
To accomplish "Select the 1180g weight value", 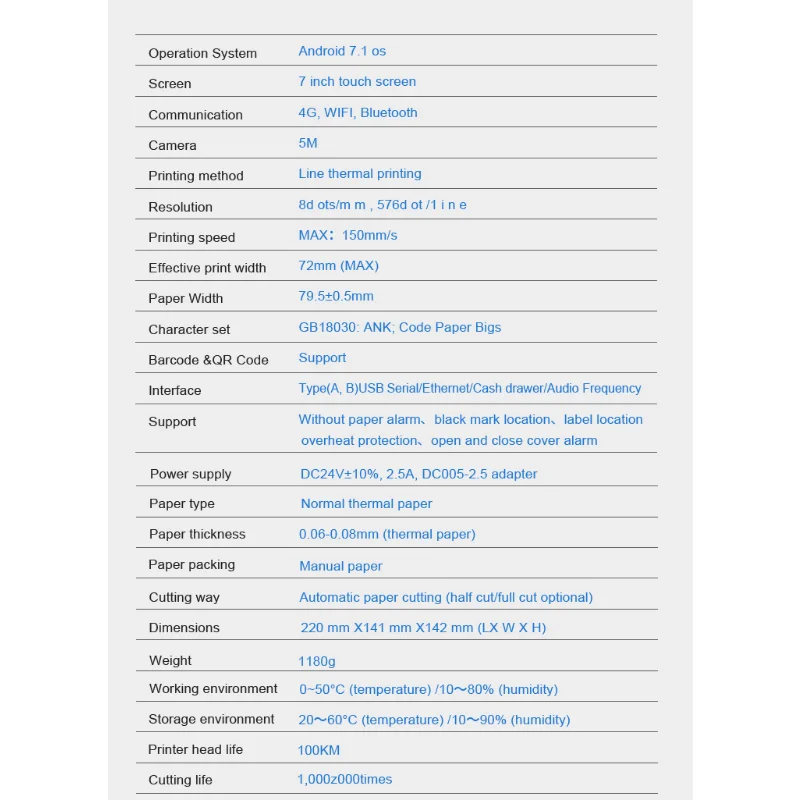I will 316,661.
